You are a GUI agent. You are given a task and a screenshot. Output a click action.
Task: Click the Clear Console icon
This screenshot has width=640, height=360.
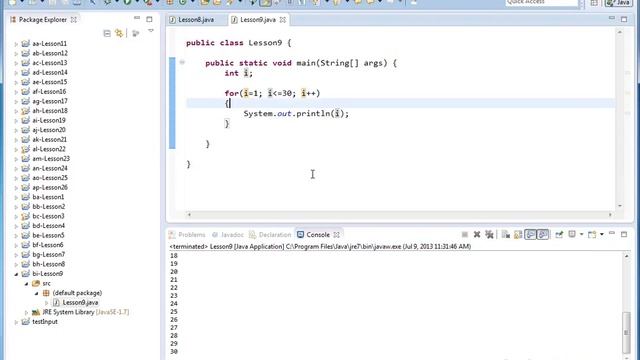[x=506, y=234]
